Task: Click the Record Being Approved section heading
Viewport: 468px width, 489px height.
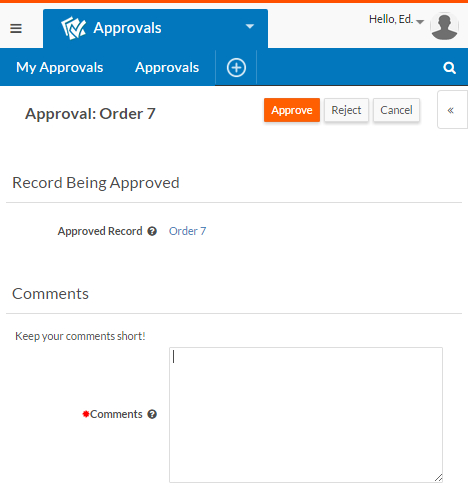Action: click(x=96, y=183)
